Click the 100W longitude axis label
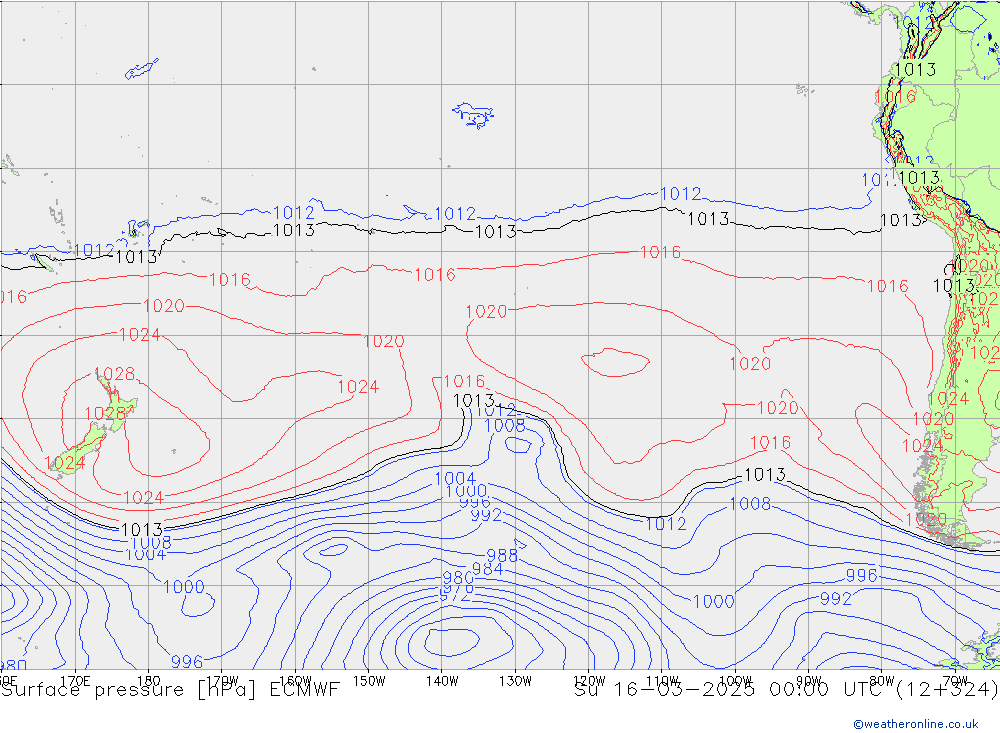This screenshot has width=1000, height=733. coord(735,681)
